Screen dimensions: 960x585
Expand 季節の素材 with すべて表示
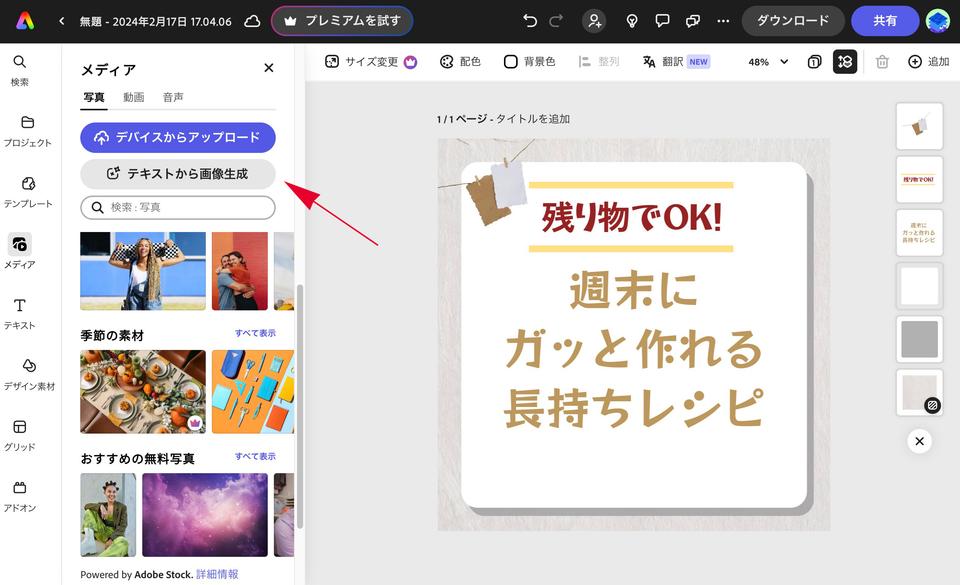click(x=255, y=333)
